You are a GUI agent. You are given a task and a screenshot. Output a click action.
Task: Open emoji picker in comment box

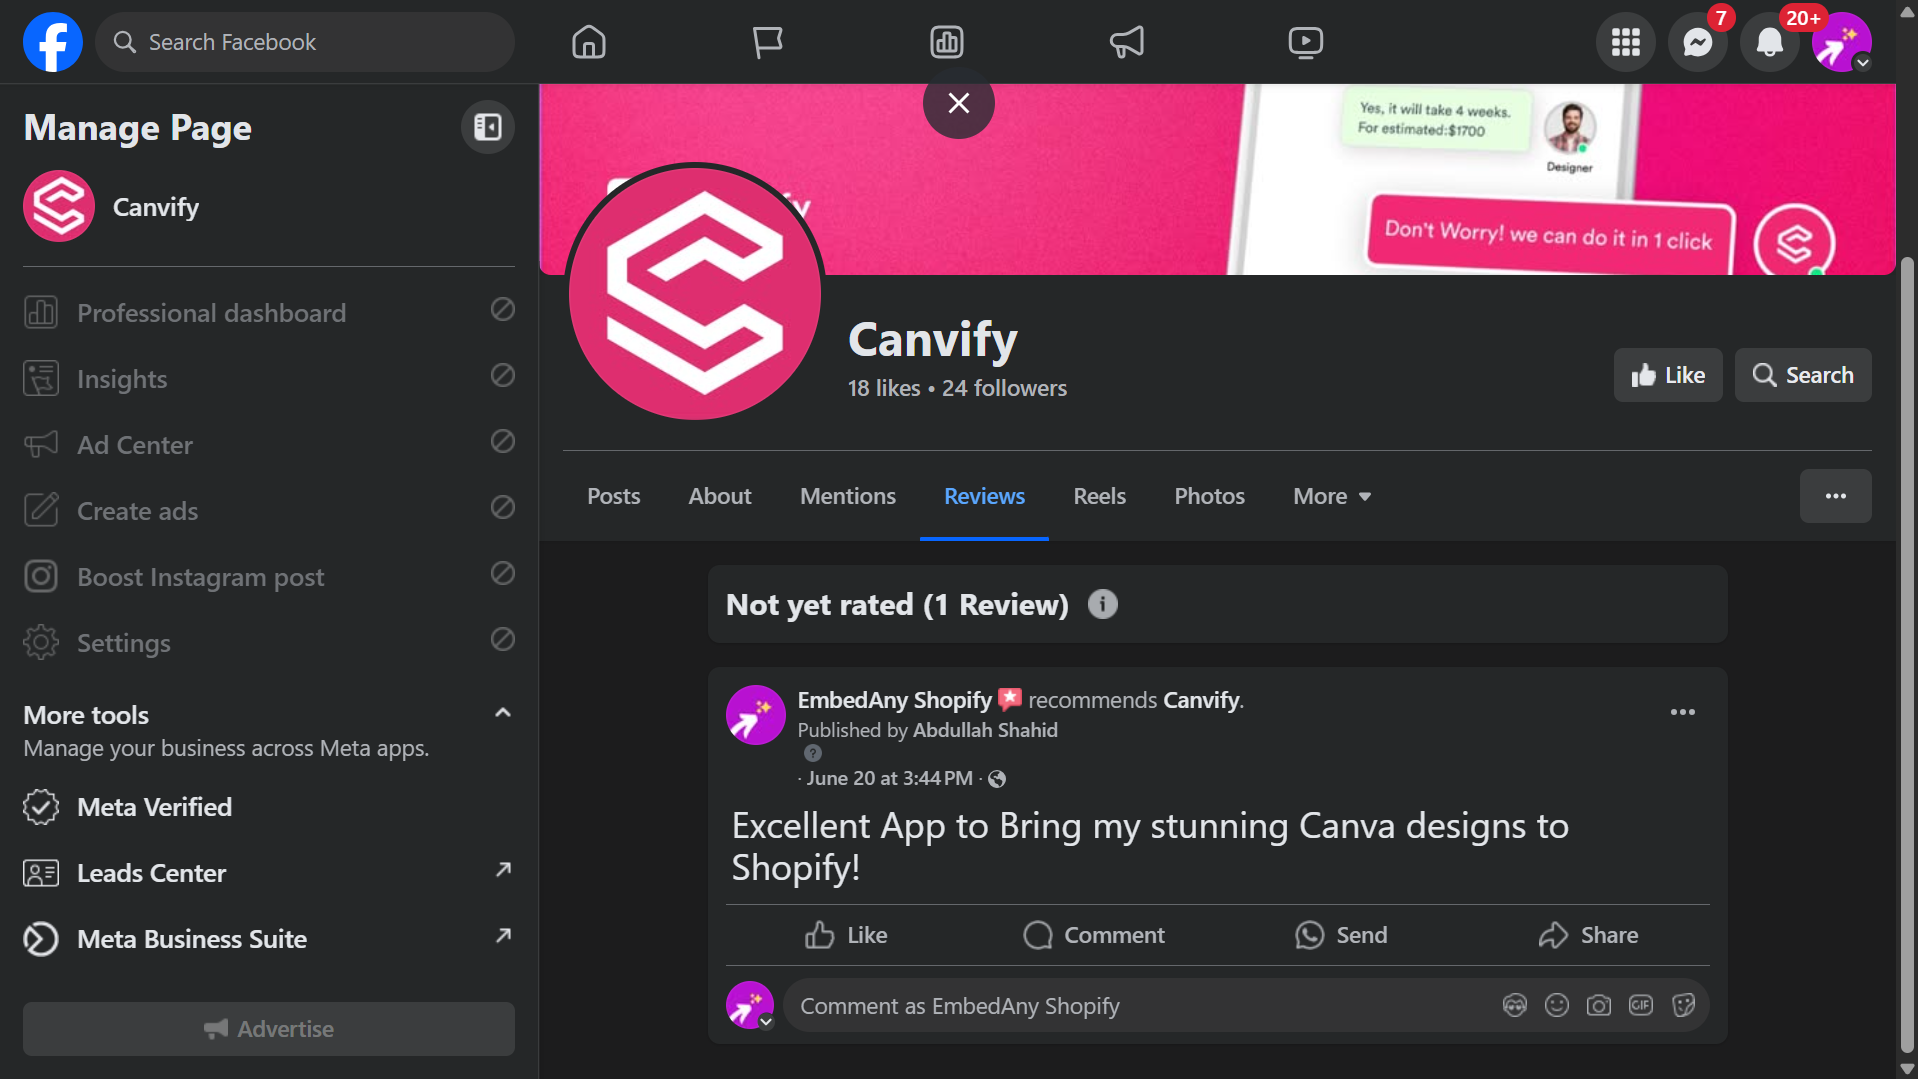point(1557,1005)
